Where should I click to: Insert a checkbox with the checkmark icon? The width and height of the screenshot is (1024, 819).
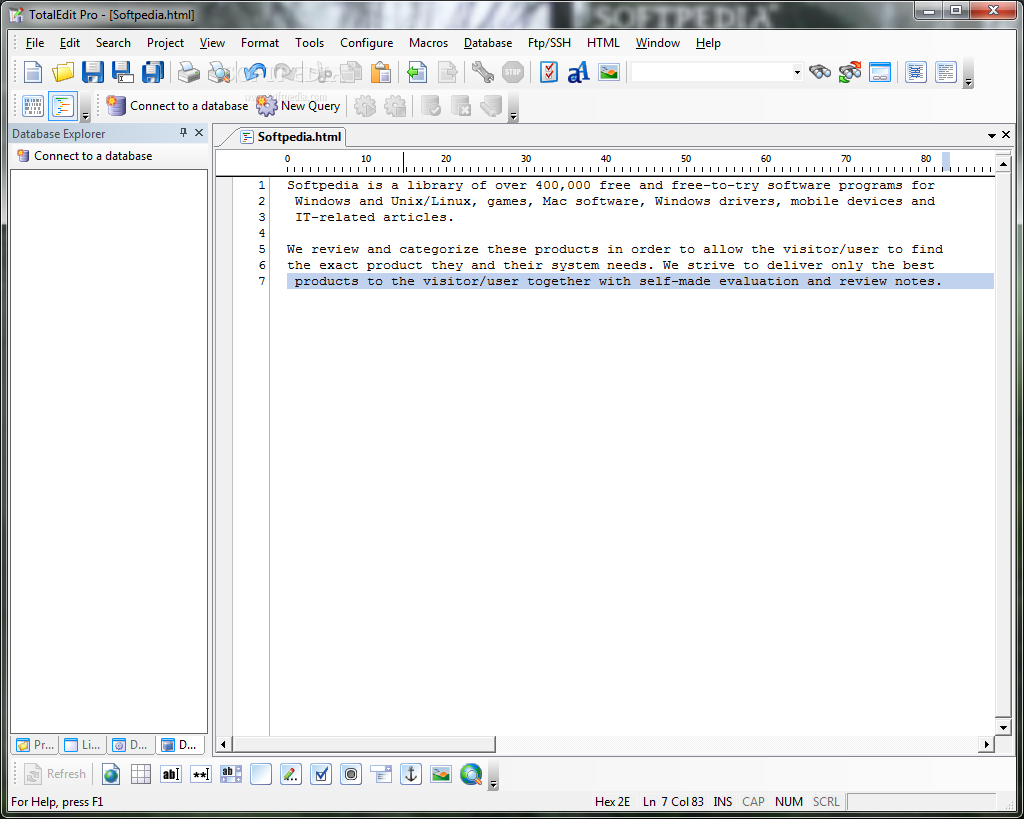(321, 774)
